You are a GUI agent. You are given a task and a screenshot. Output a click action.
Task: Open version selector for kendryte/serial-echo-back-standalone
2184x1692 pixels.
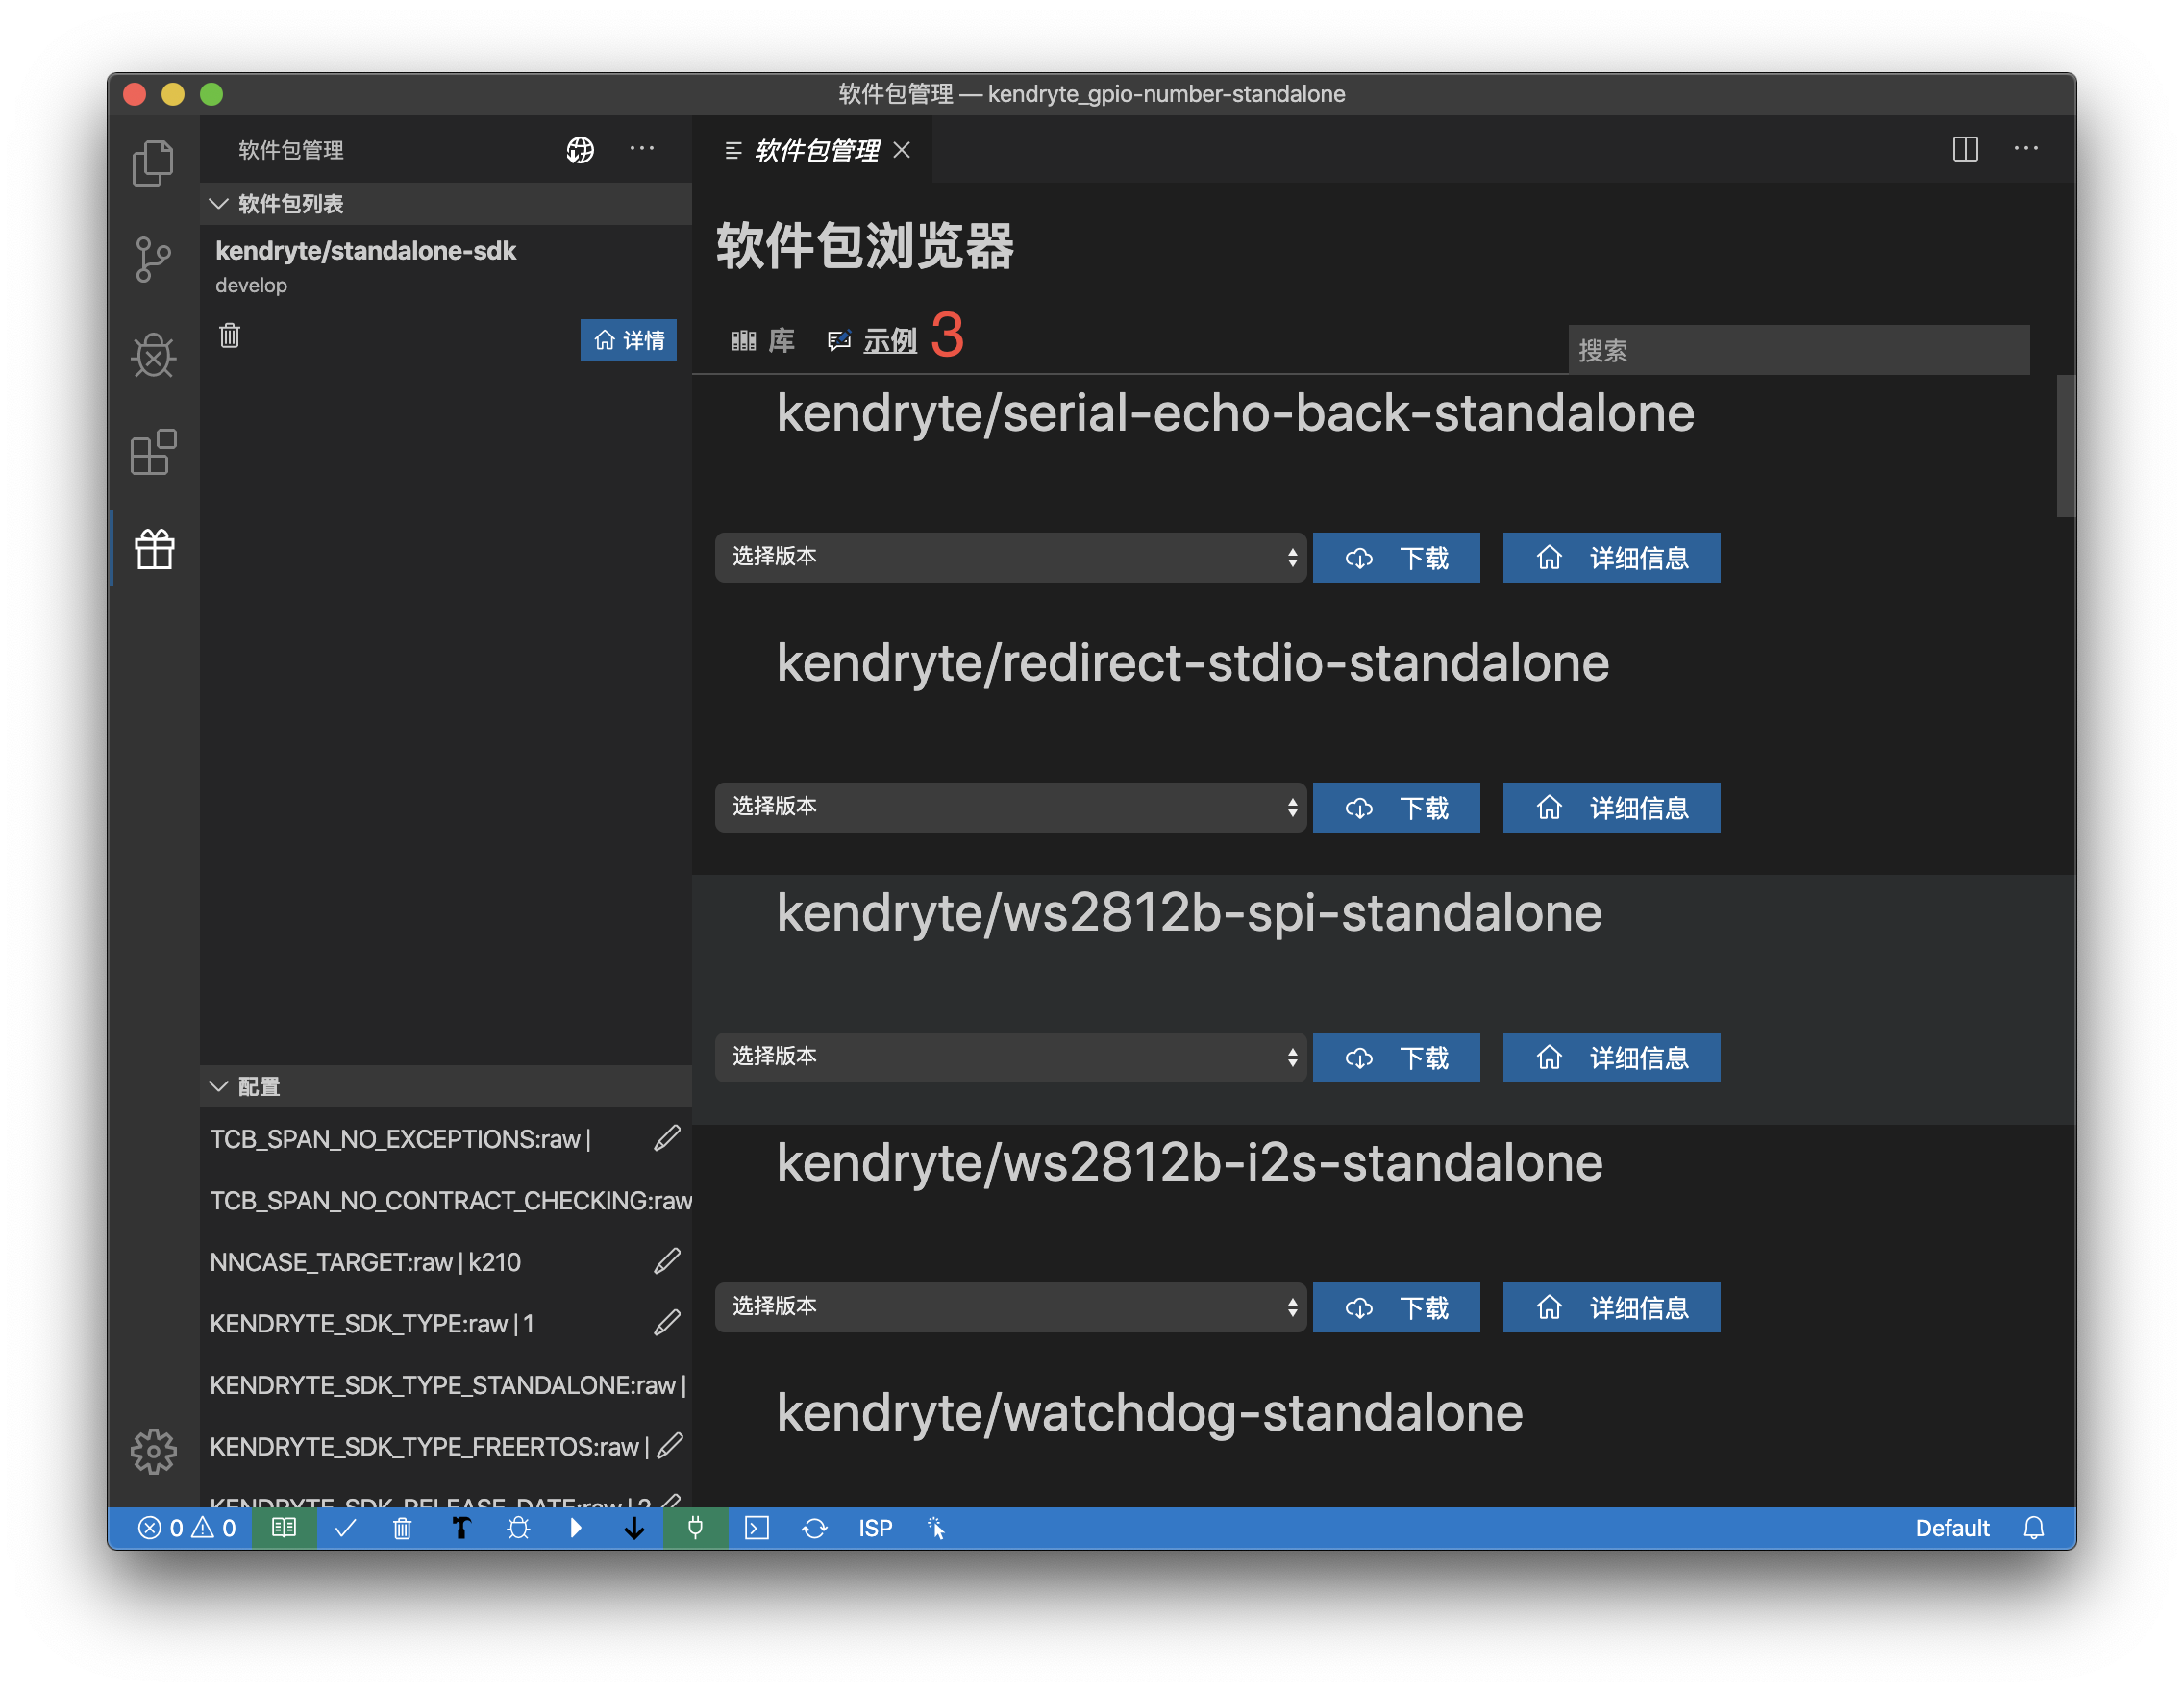tap(1010, 557)
